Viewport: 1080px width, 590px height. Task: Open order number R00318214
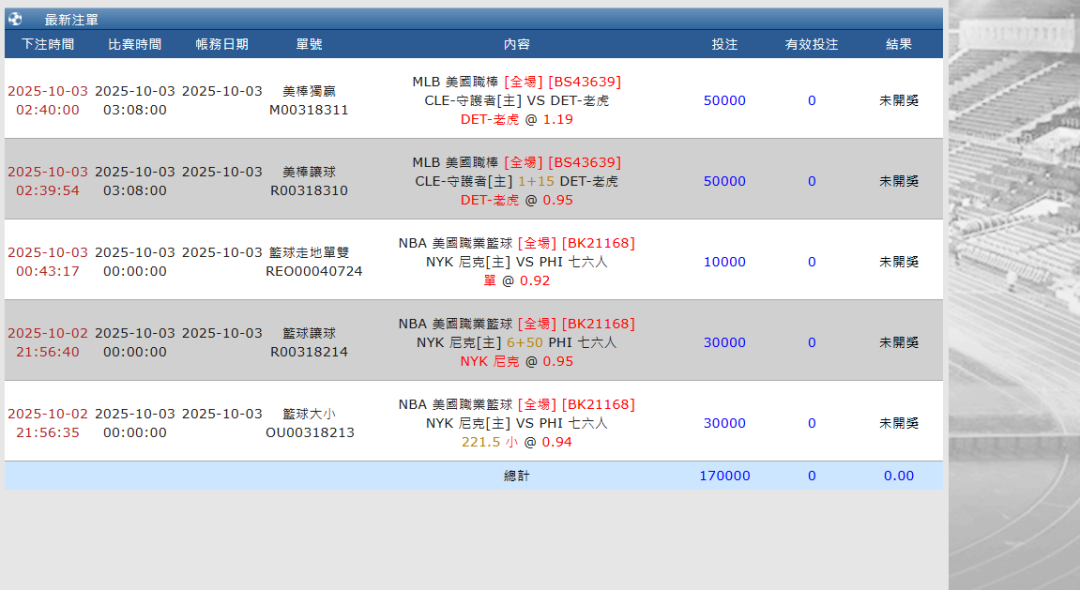[x=309, y=352]
